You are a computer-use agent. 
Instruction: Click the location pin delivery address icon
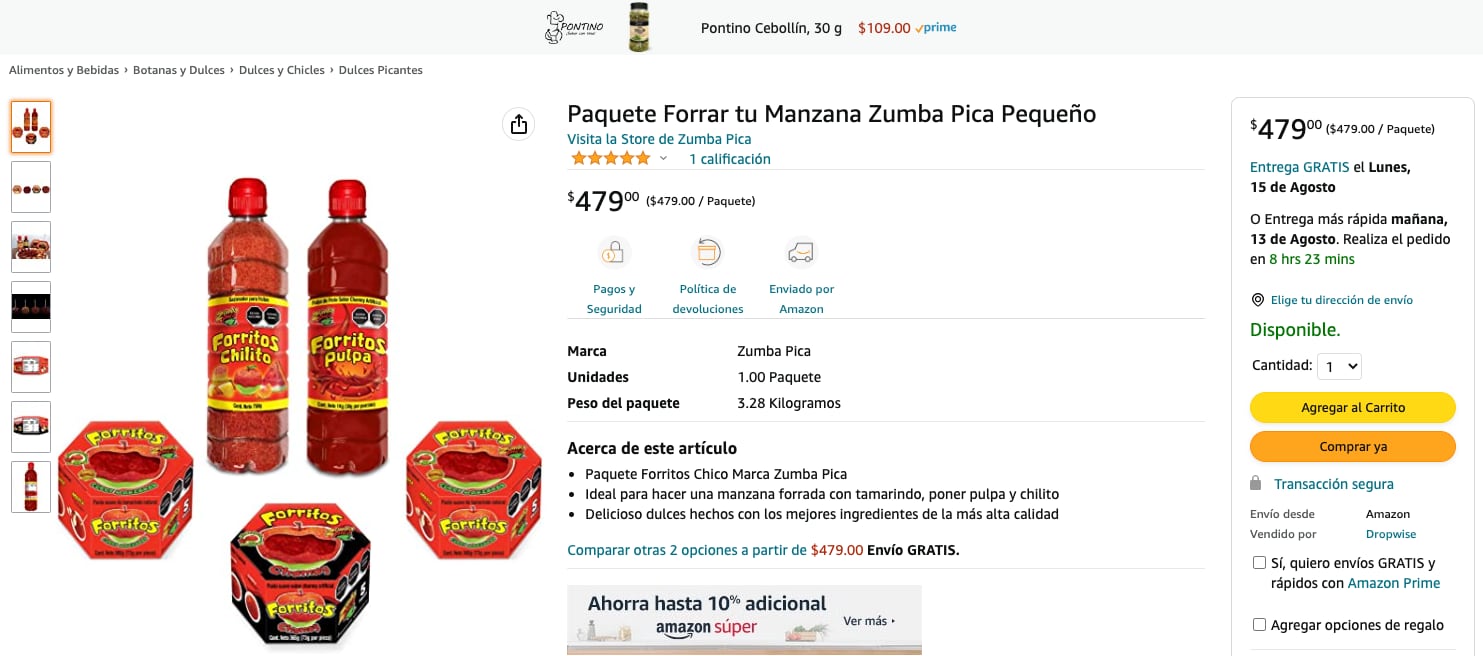tap(1258, 300)
